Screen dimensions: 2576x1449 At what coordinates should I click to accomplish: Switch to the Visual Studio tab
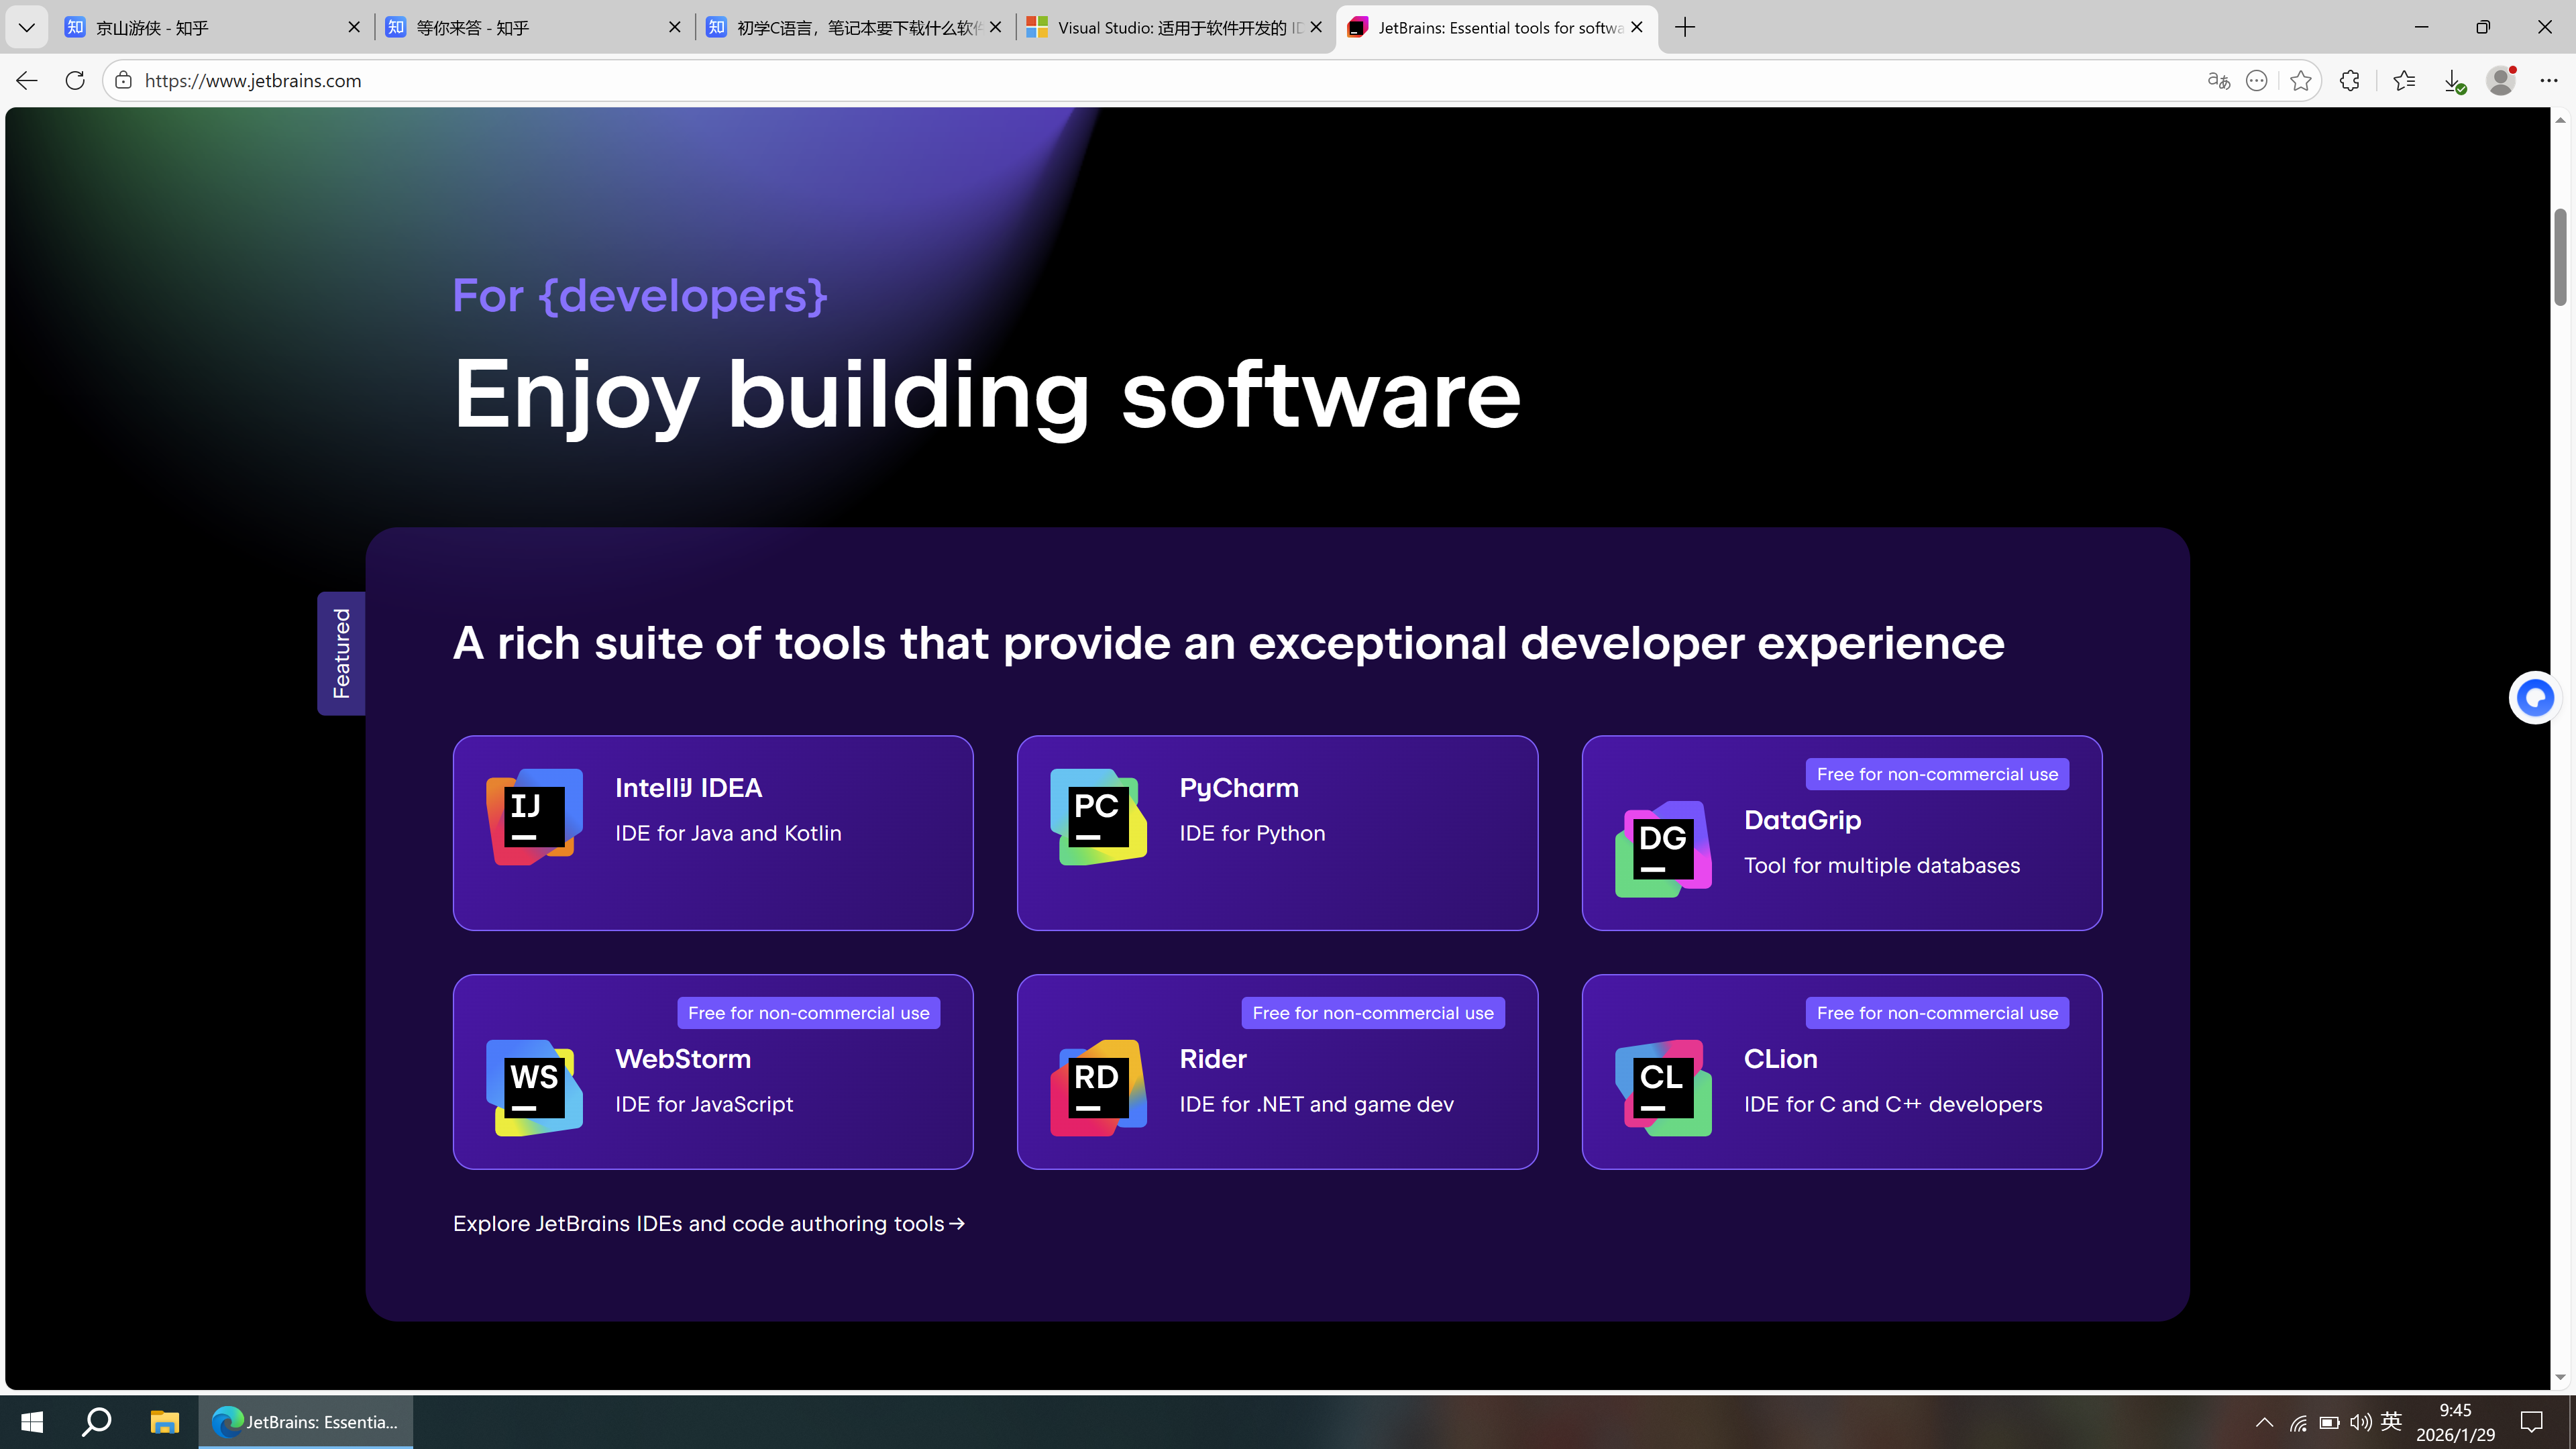pyautogui.click(x=1174, y=27)
